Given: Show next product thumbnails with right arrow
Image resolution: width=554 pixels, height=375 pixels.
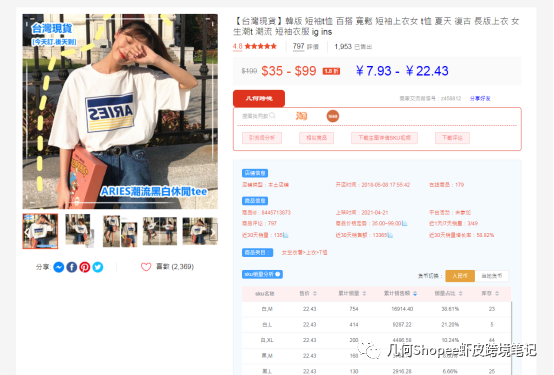Looking at the screenshot, I should 213,232.
